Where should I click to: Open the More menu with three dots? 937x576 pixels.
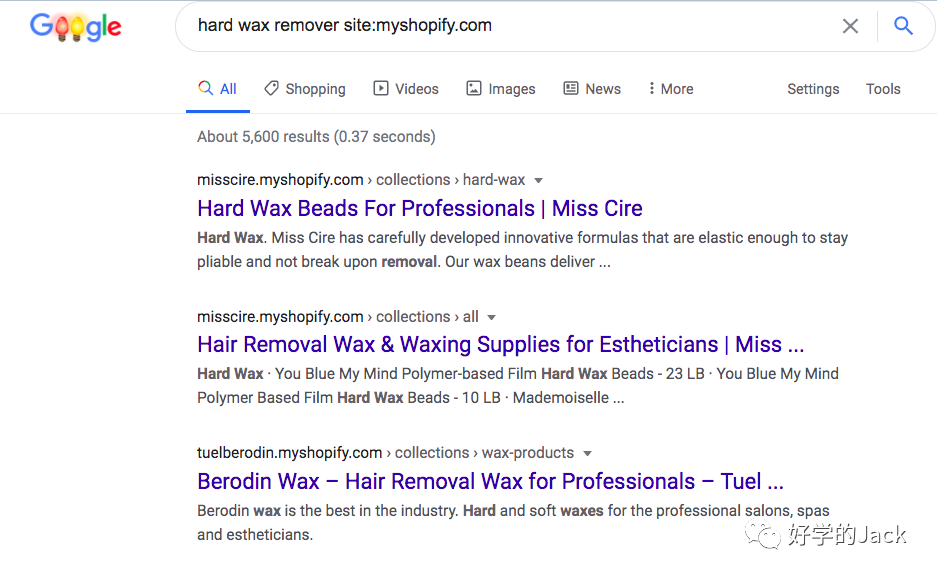point(670,89)
